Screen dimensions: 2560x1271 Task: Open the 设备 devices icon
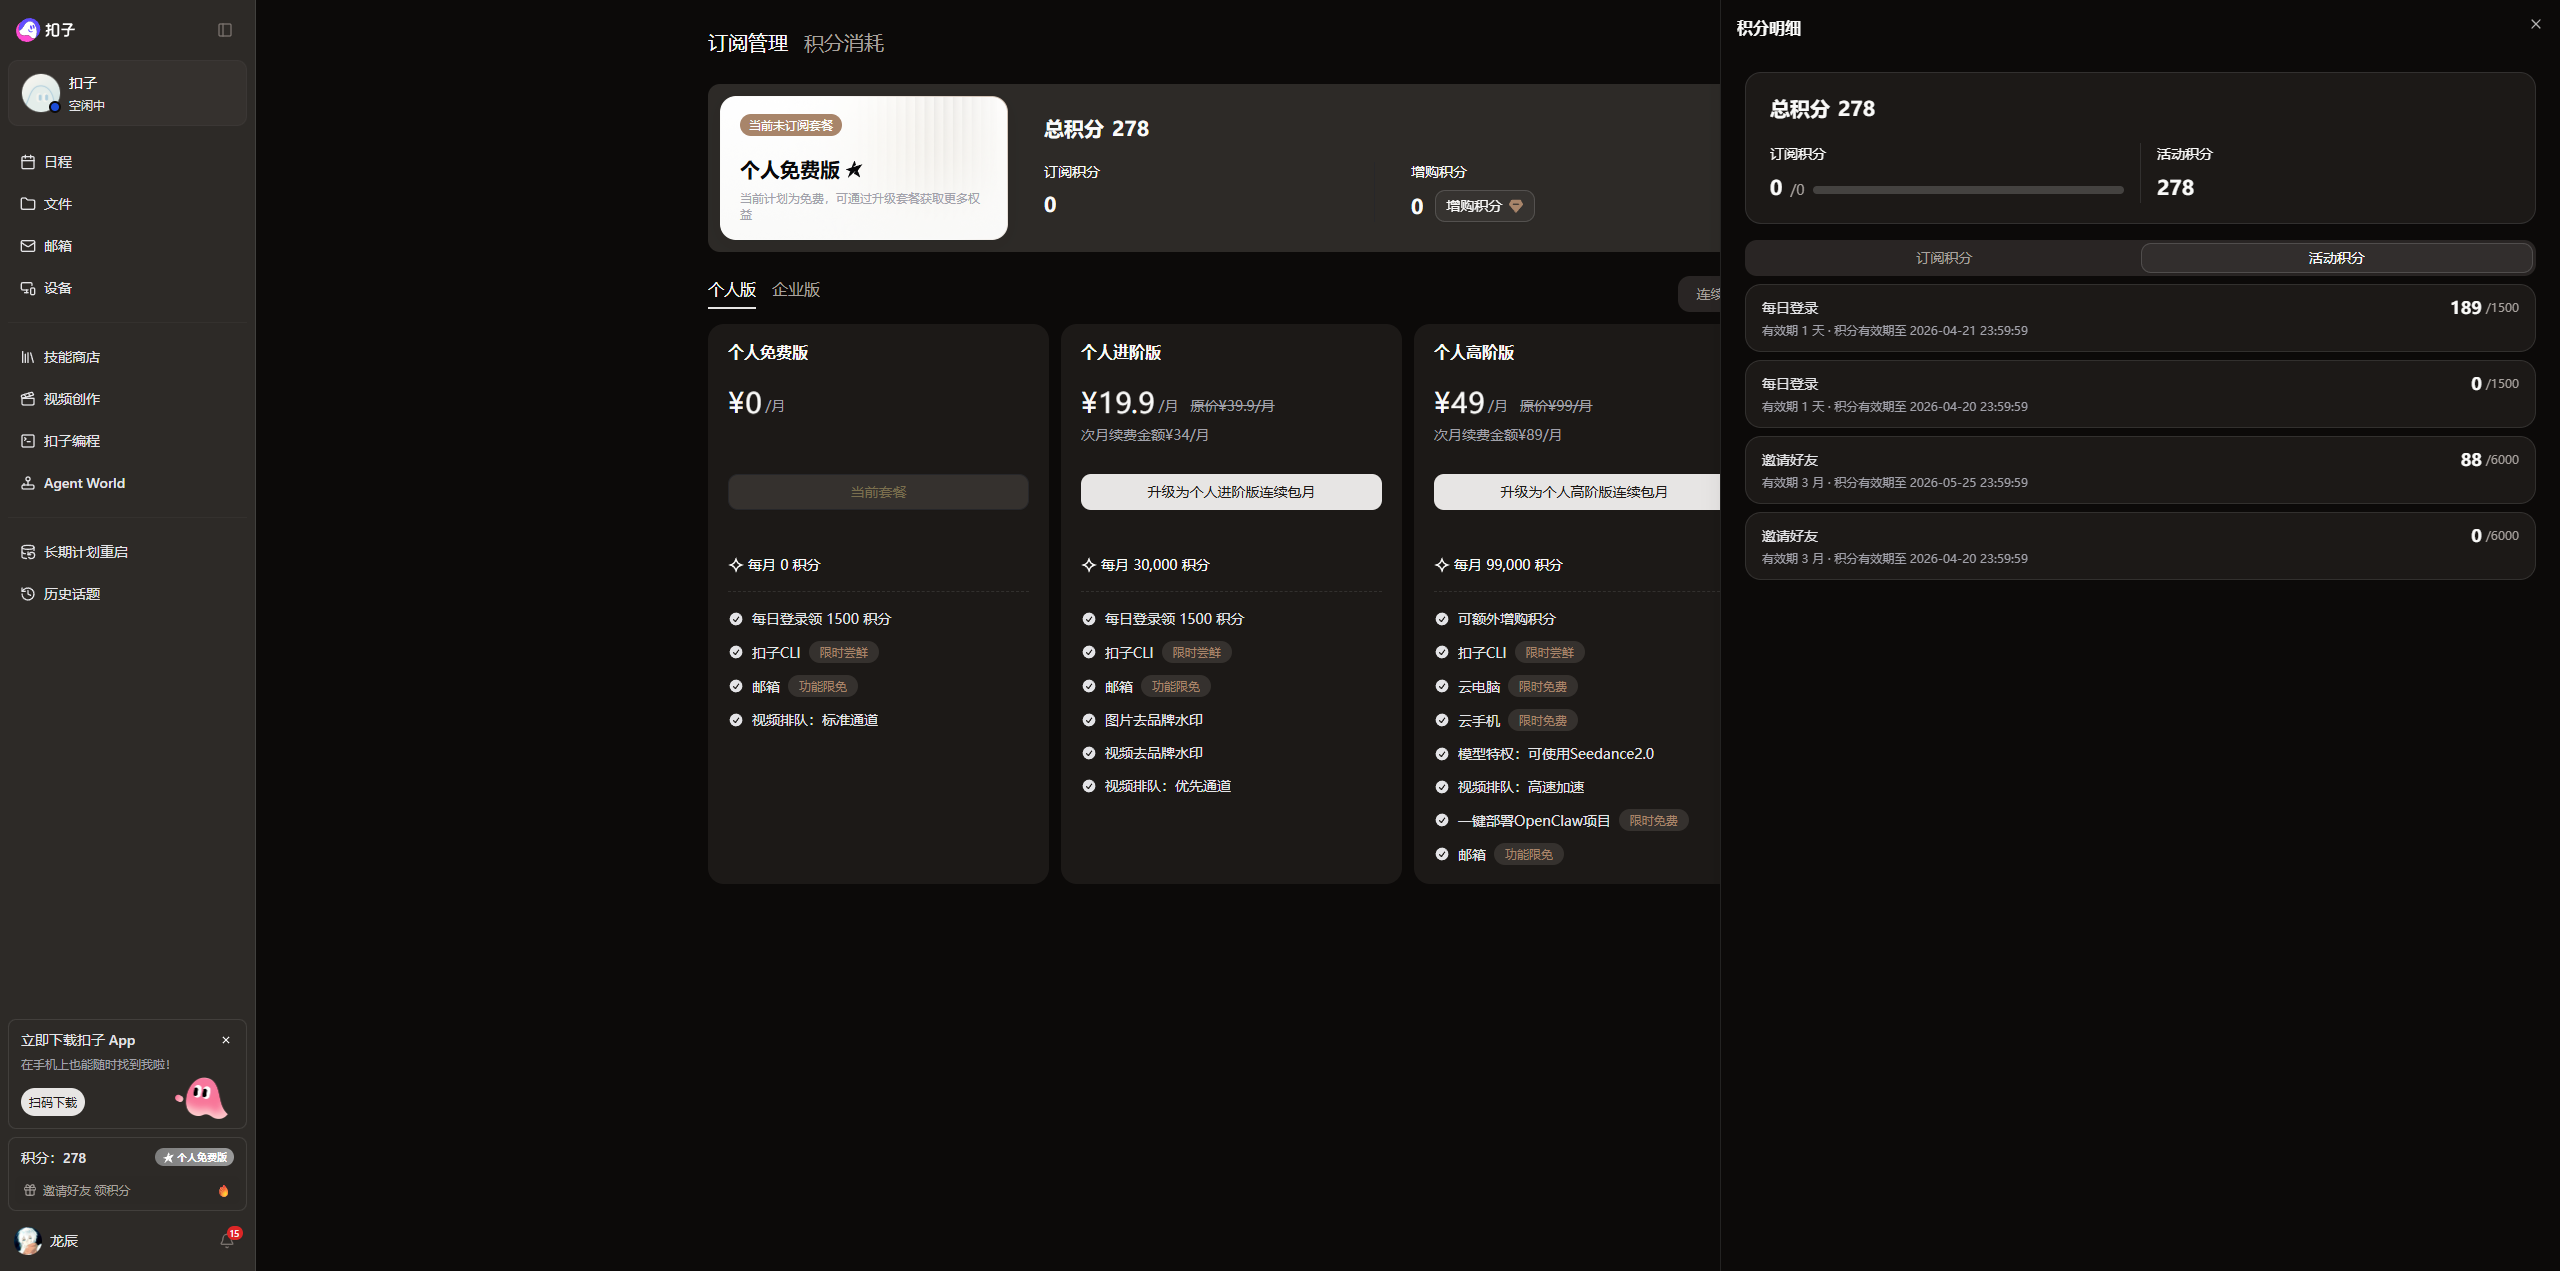coord(28,288)
